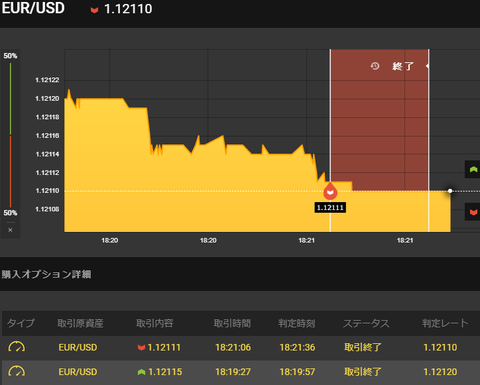
Task: Click the green high arrow in second row
Action: pos(141,372)
